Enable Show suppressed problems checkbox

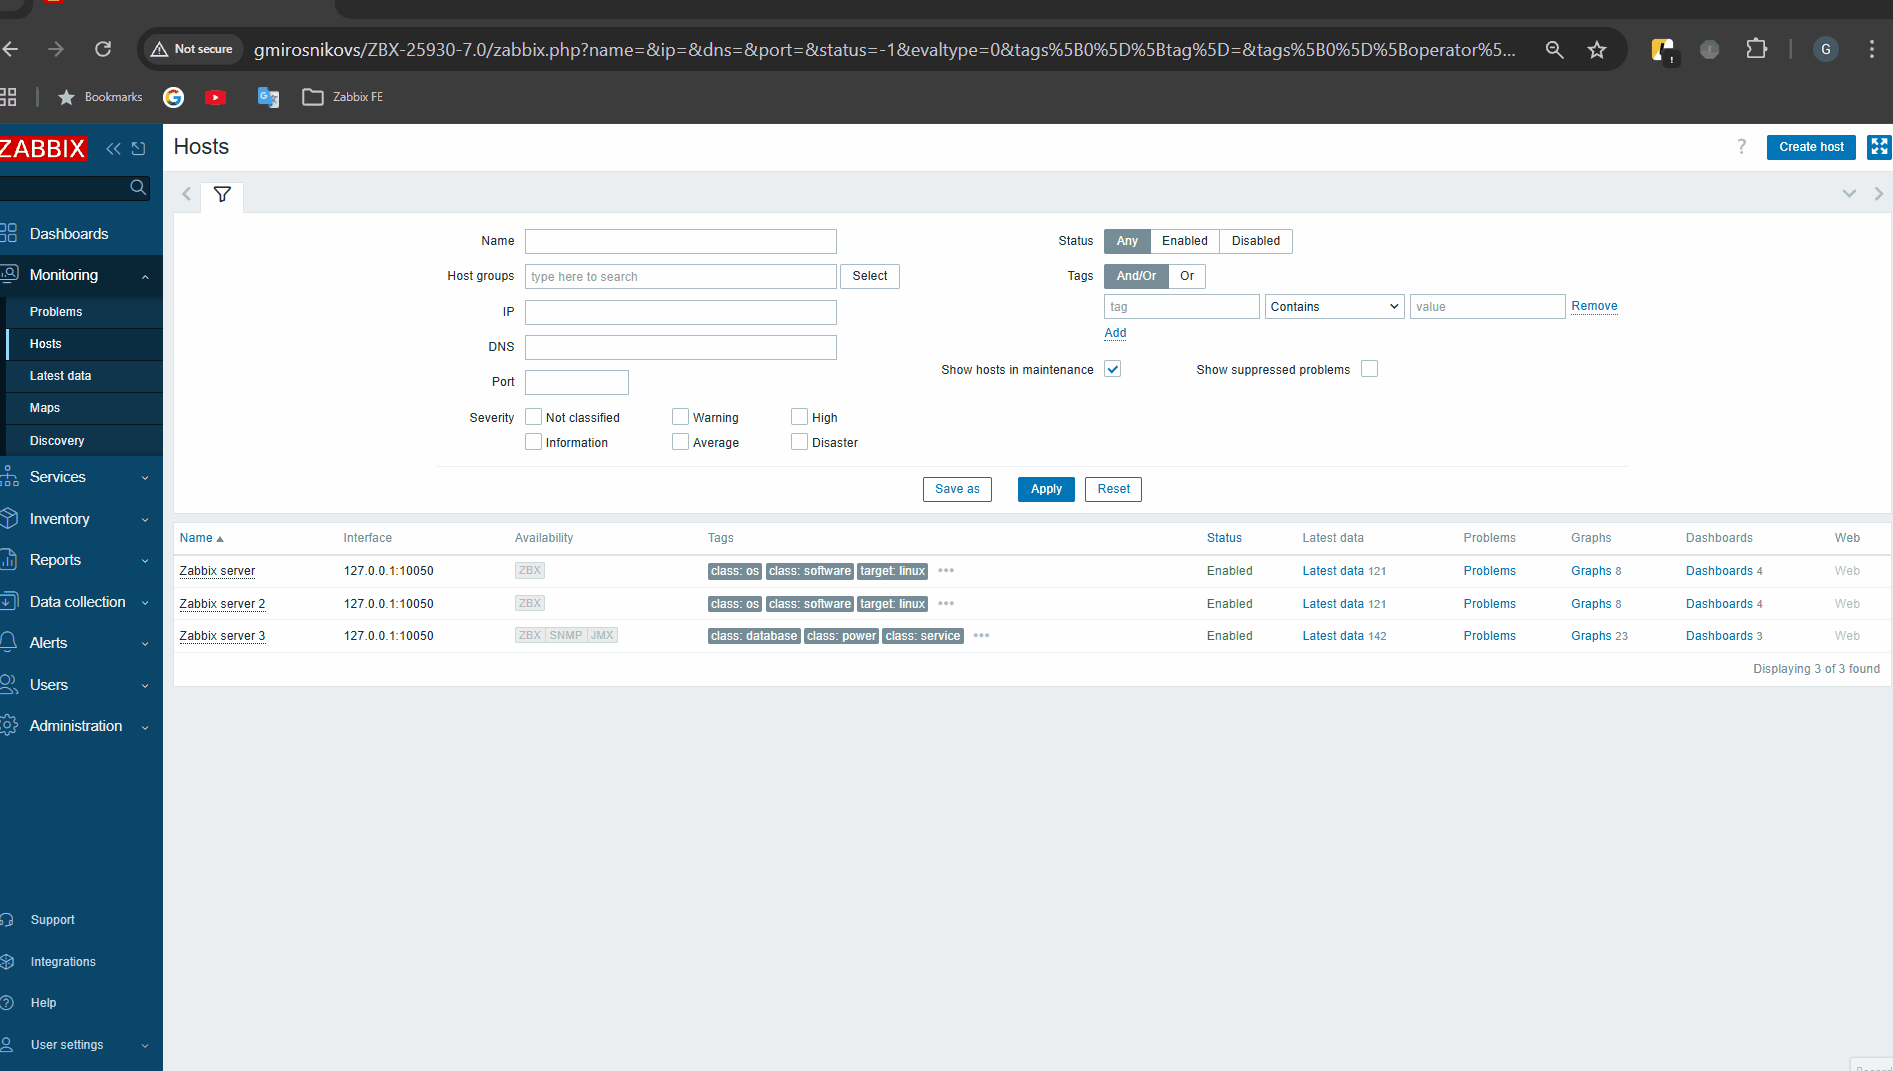[1369, 369]
